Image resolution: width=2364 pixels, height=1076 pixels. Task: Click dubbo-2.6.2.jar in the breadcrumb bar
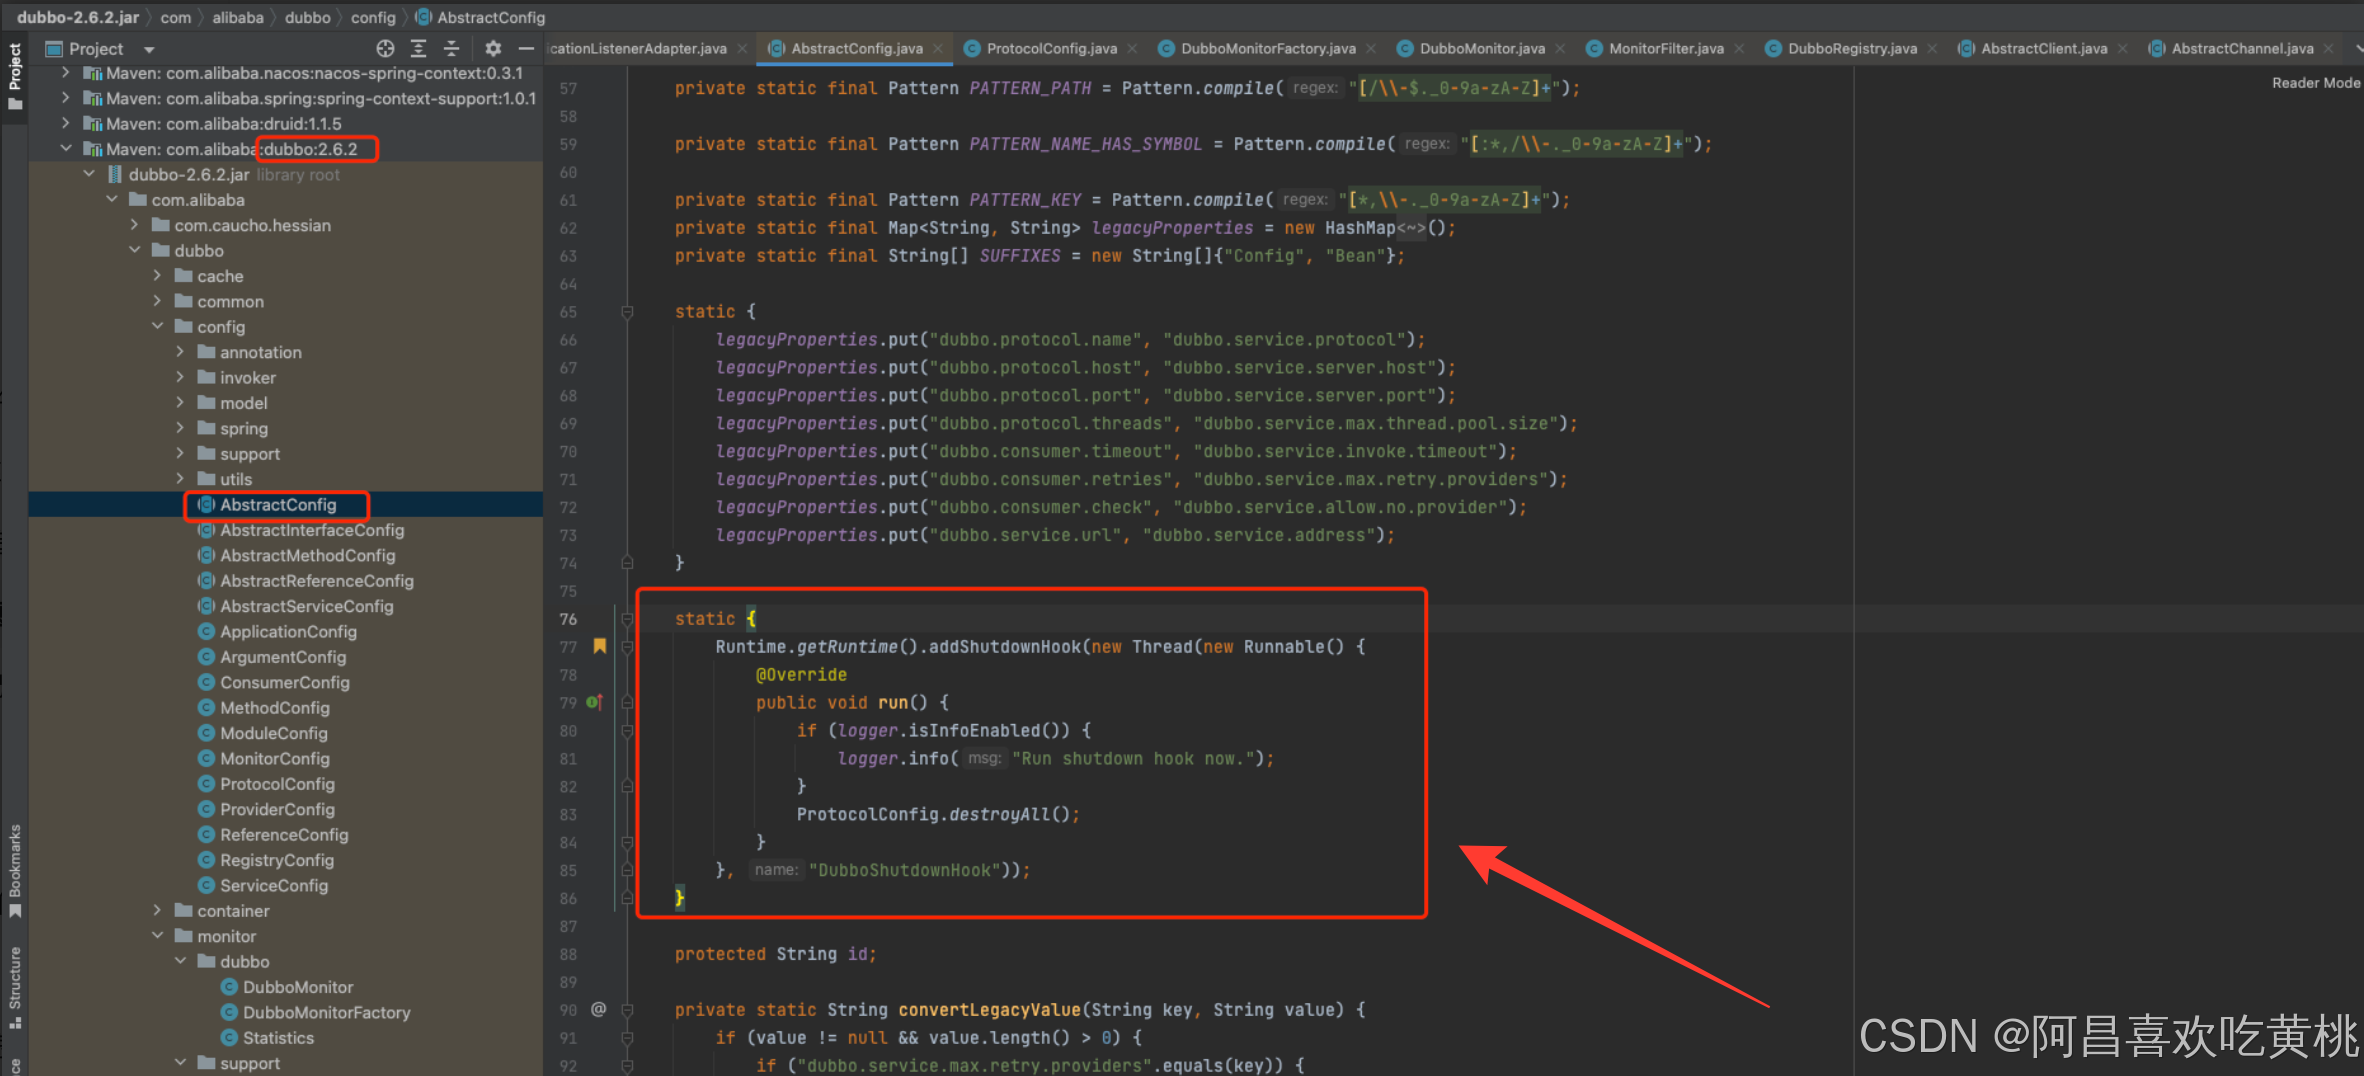tap(78, 17)
